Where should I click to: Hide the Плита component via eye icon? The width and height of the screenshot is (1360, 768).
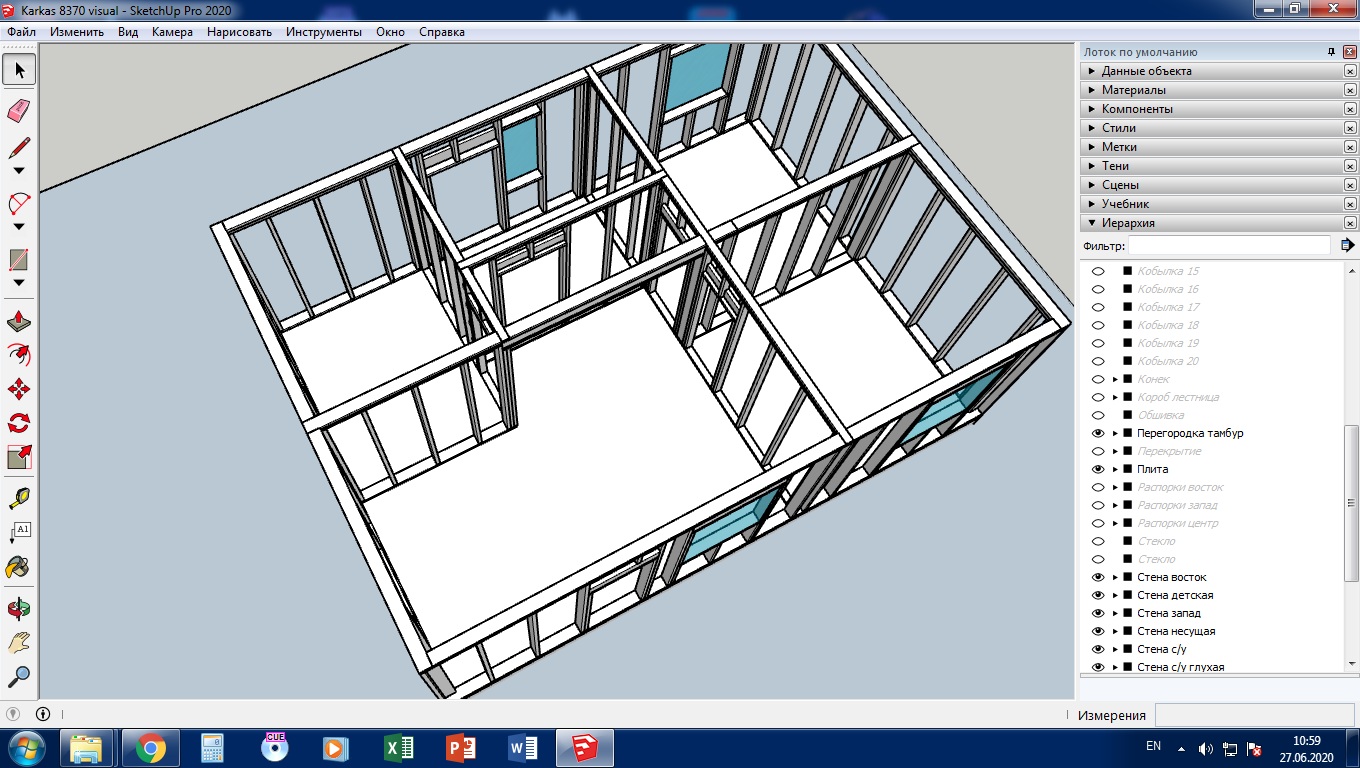click(1098, 469)
